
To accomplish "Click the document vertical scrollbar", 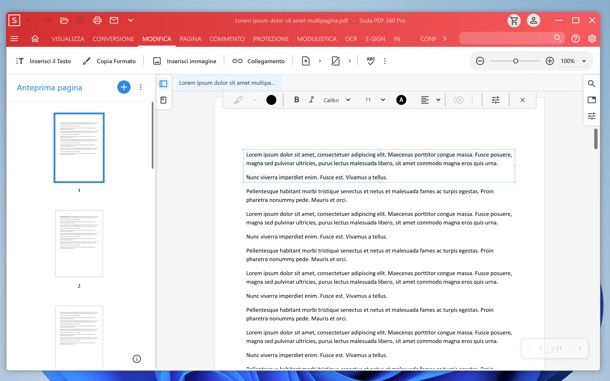I will coord(596,139).
